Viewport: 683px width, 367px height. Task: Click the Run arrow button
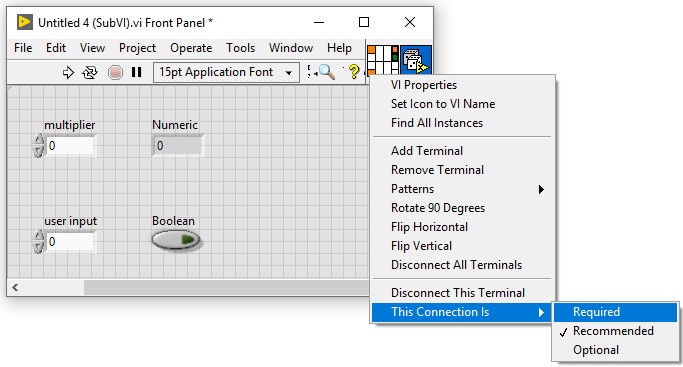point(68,72)
